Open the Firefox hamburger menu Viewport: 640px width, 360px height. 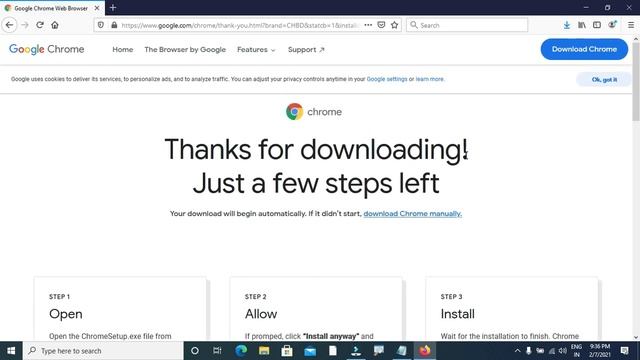(631, 25)
